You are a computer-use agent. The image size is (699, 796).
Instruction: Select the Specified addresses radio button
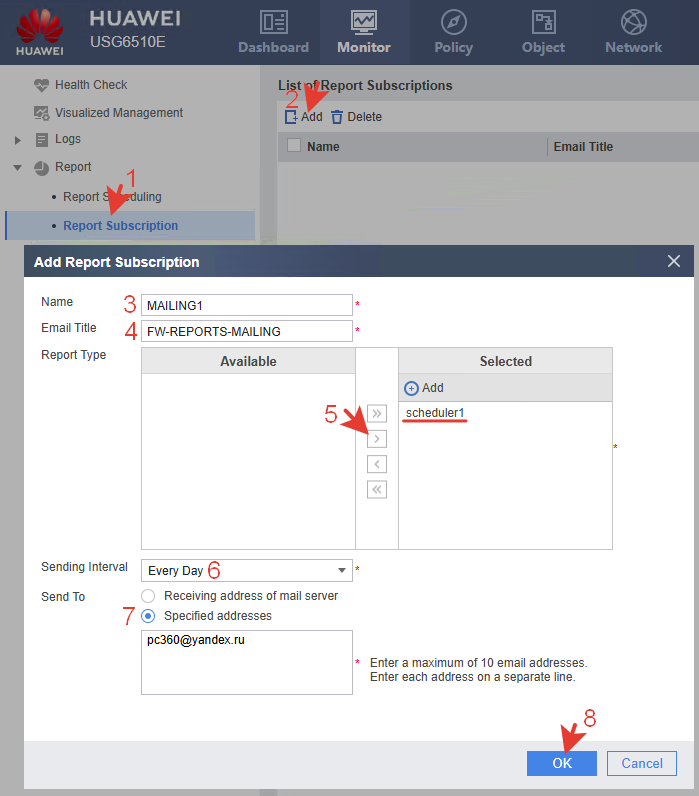(148, 616)
